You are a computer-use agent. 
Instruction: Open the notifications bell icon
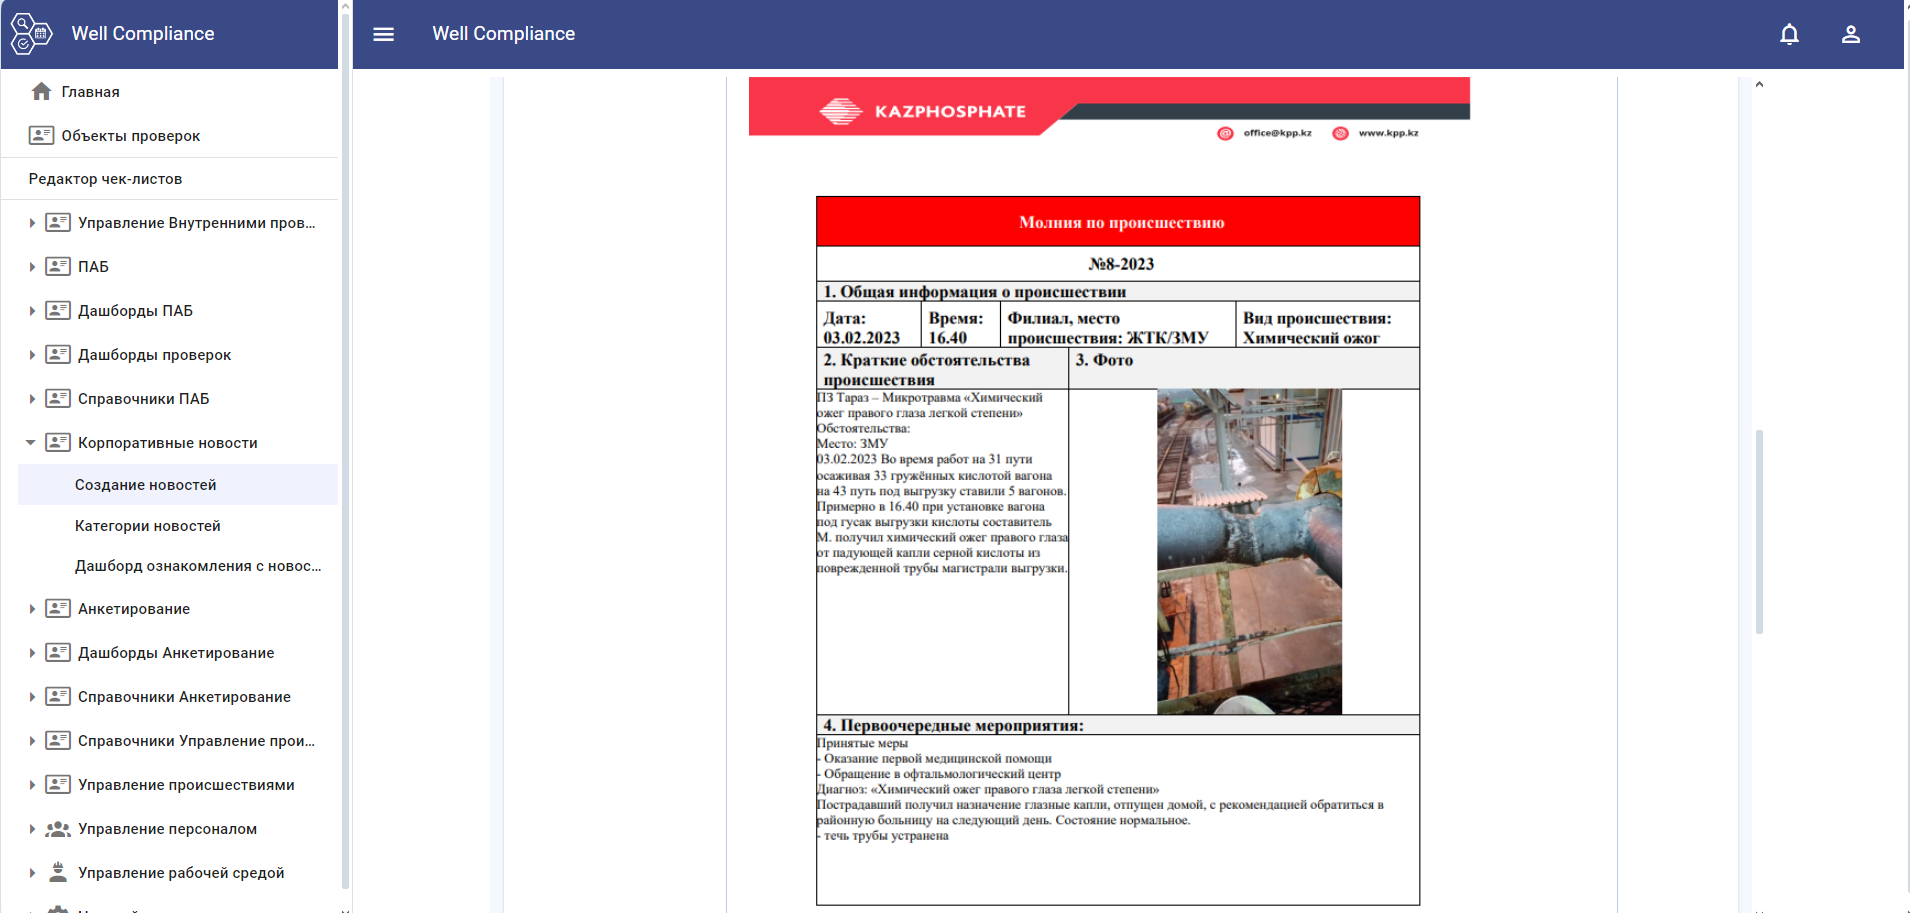click(1789, 34)
